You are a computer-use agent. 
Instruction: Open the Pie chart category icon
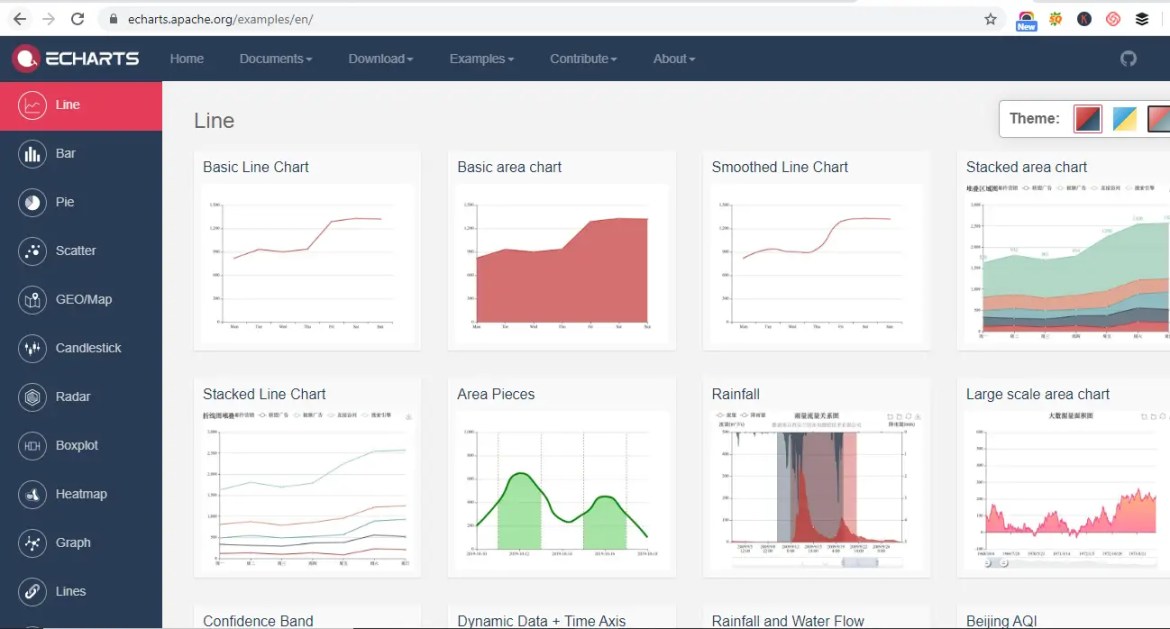point(32,202)
